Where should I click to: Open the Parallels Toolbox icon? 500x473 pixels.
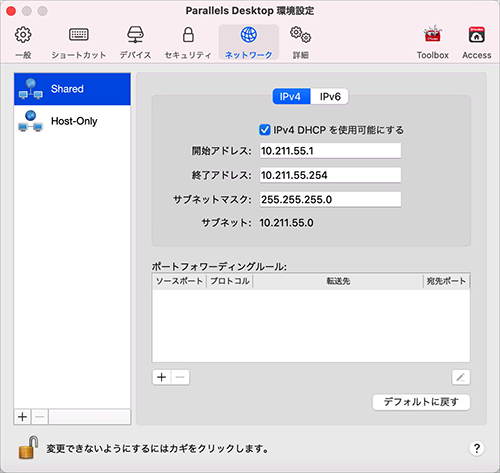pos(432,43)
